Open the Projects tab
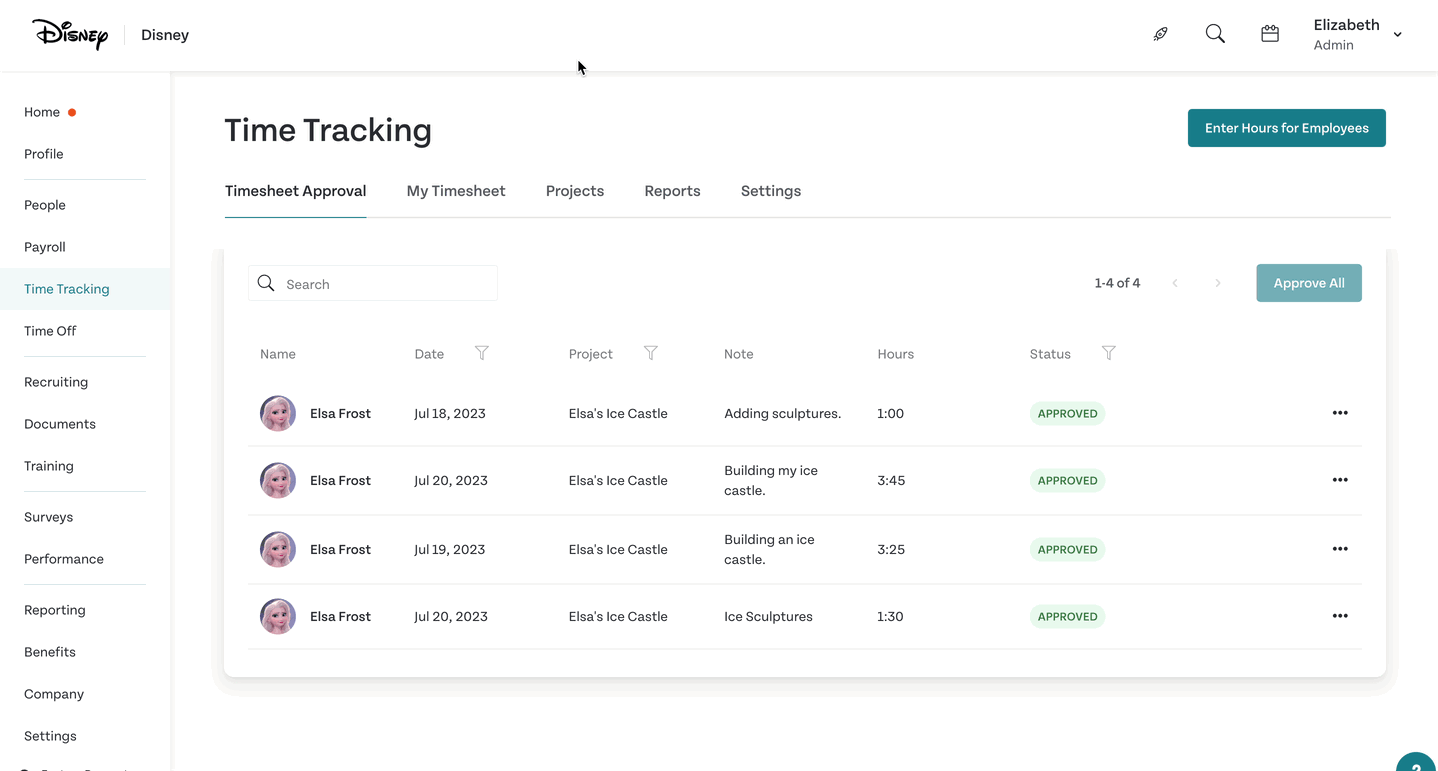This screenshot has width=1438, height=771. (575, 191)
